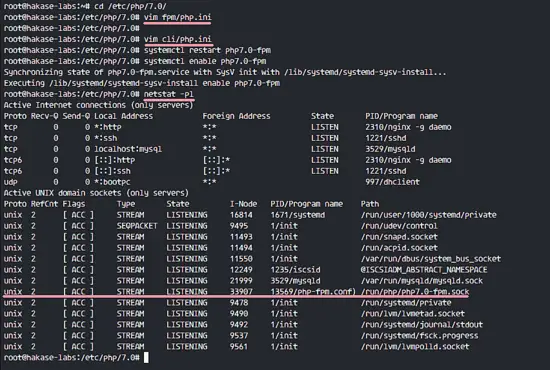Screen dimensions: 550x370
Task: Click the '/run/php/php7.0-fpm.sock' path
Action: pos(415,292)
